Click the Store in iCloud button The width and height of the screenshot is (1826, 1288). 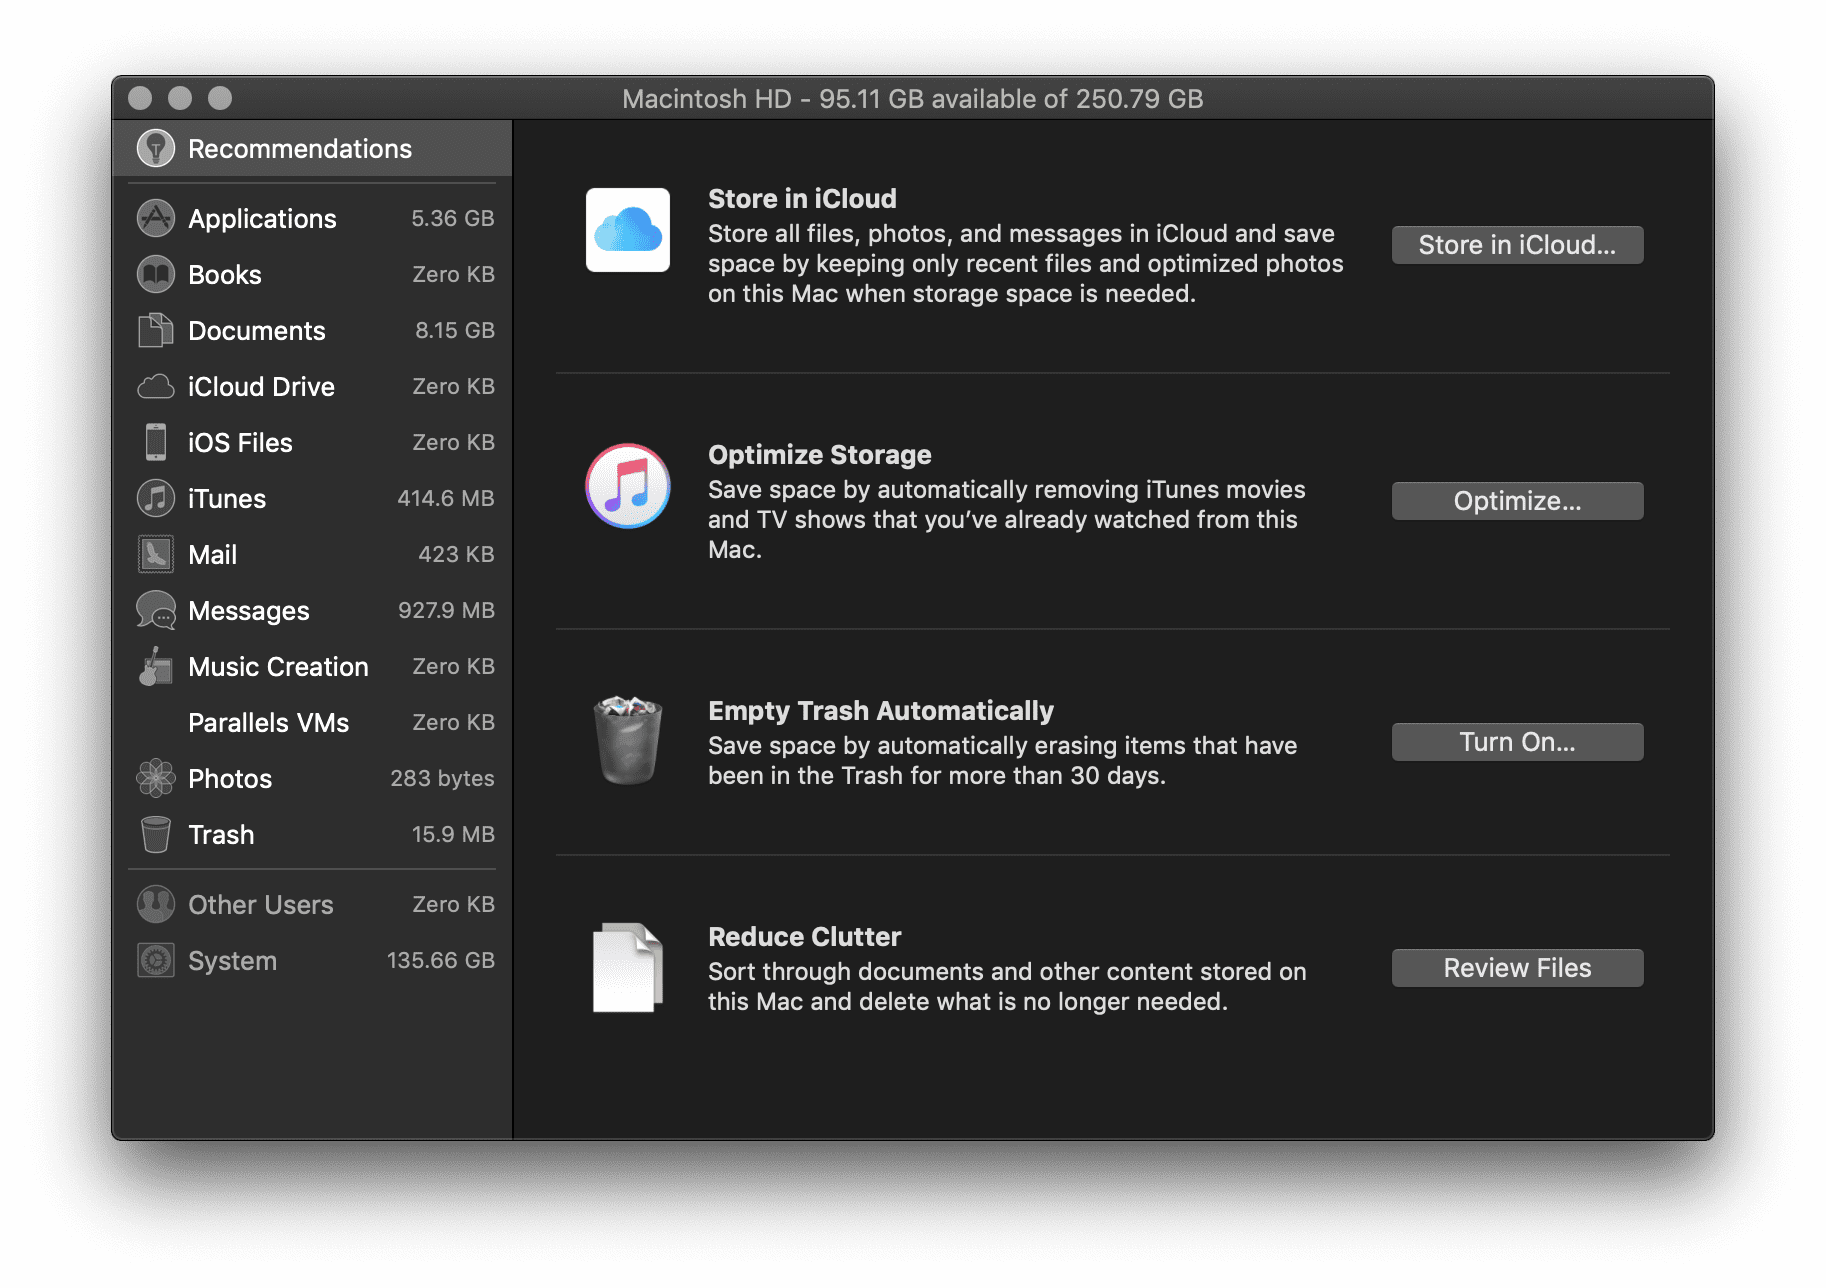tap(1516, 244)
